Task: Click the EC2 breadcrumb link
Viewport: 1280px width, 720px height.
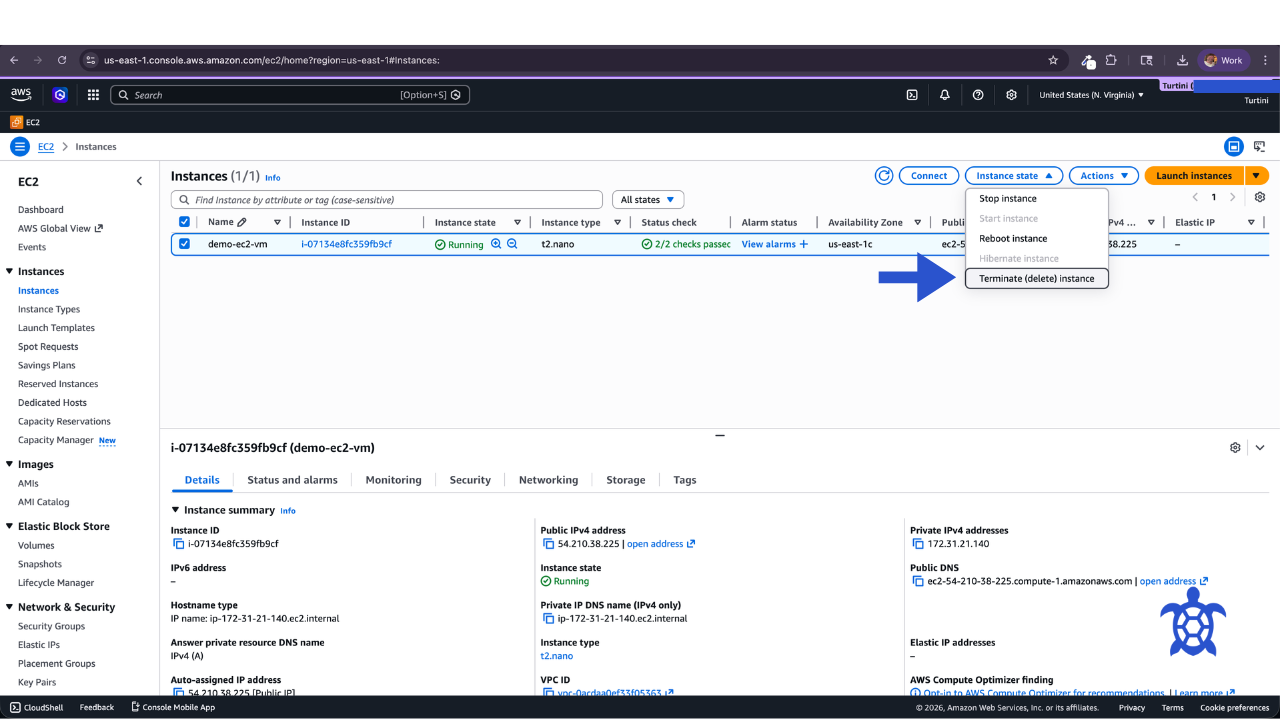Action: click(46, 147)
